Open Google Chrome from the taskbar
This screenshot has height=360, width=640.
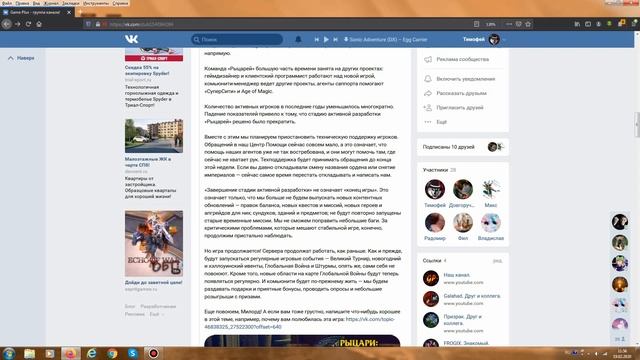[x=112, y=353]
